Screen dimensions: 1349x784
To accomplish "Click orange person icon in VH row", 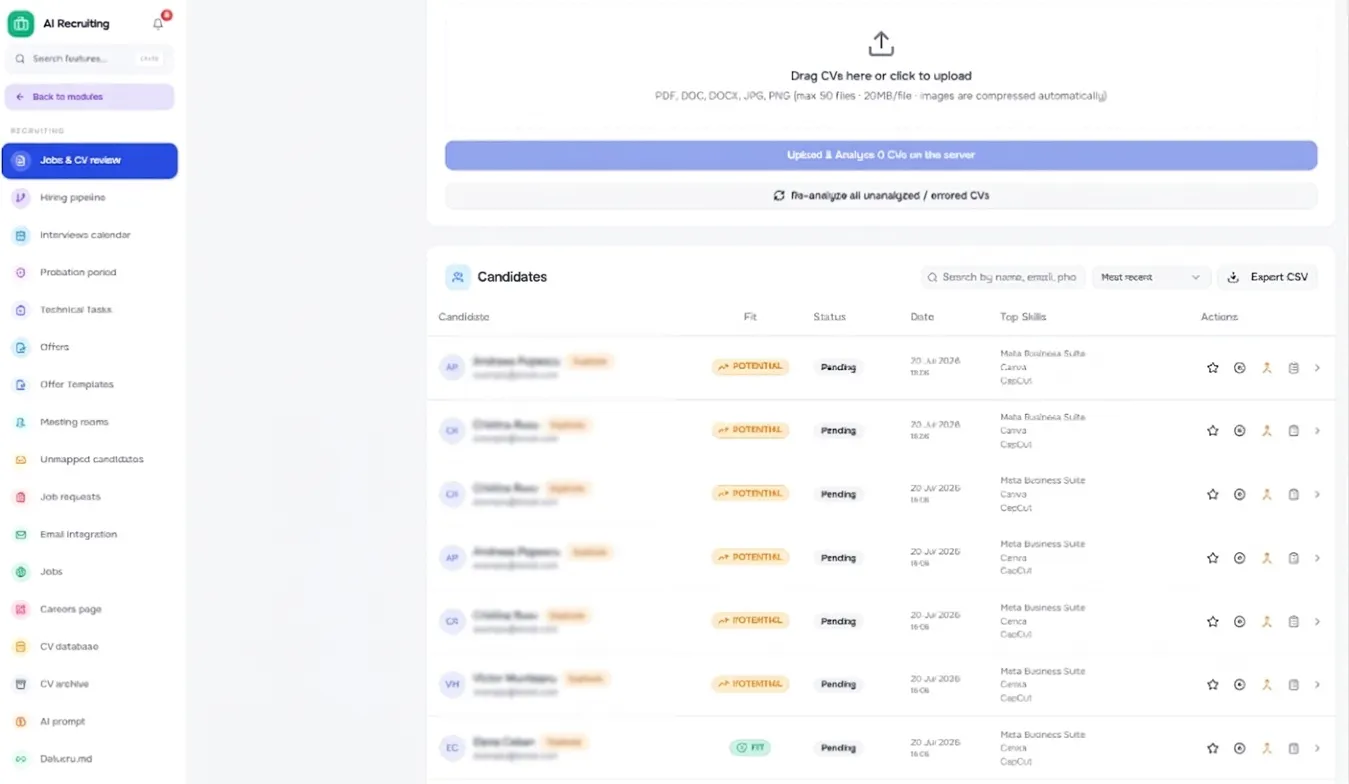I will tap(1267, 685).
